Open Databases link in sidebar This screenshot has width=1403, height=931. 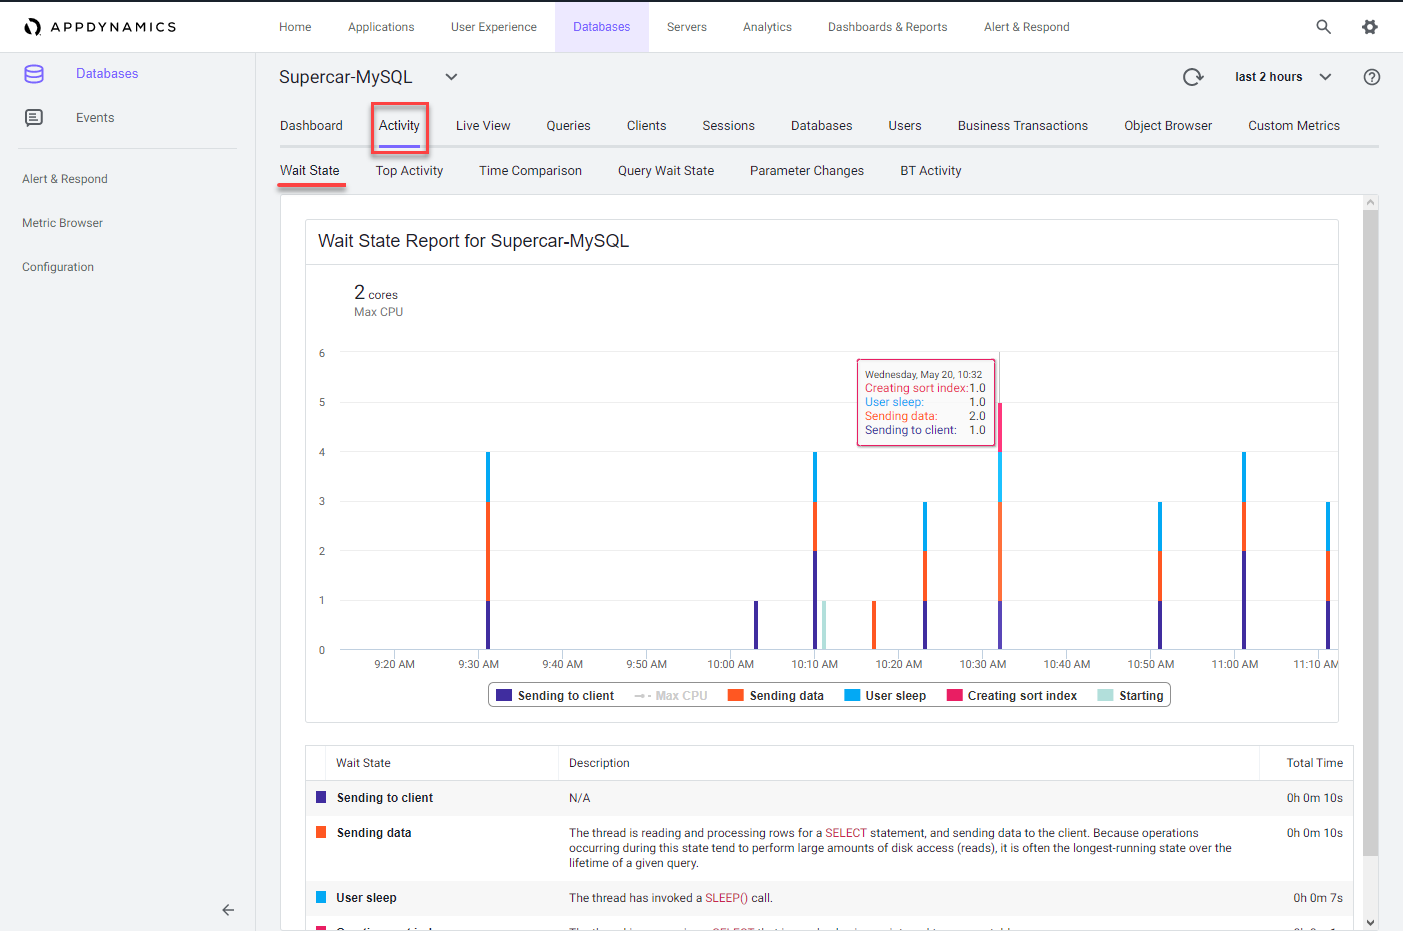(107, 74)
